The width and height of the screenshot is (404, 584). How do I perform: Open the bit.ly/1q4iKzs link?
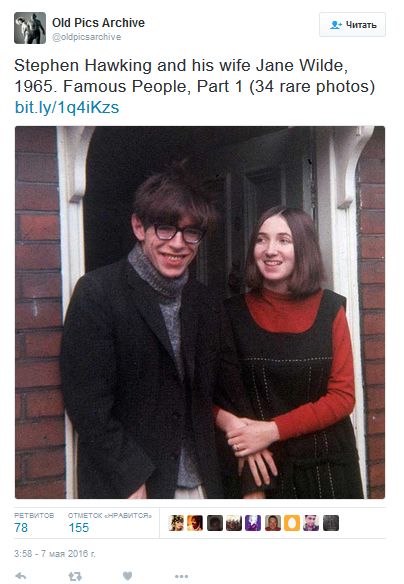pos(67,107)
